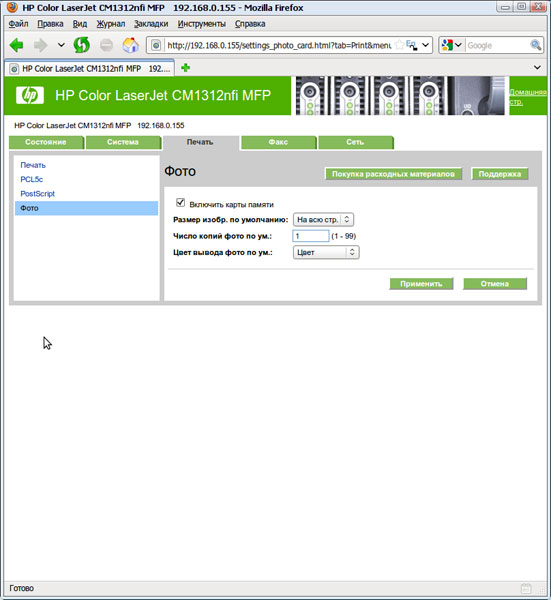Open the Размер изобр. по умолчанию dropdown
Viewport: 551px width, 600px height.
point(323,220)
